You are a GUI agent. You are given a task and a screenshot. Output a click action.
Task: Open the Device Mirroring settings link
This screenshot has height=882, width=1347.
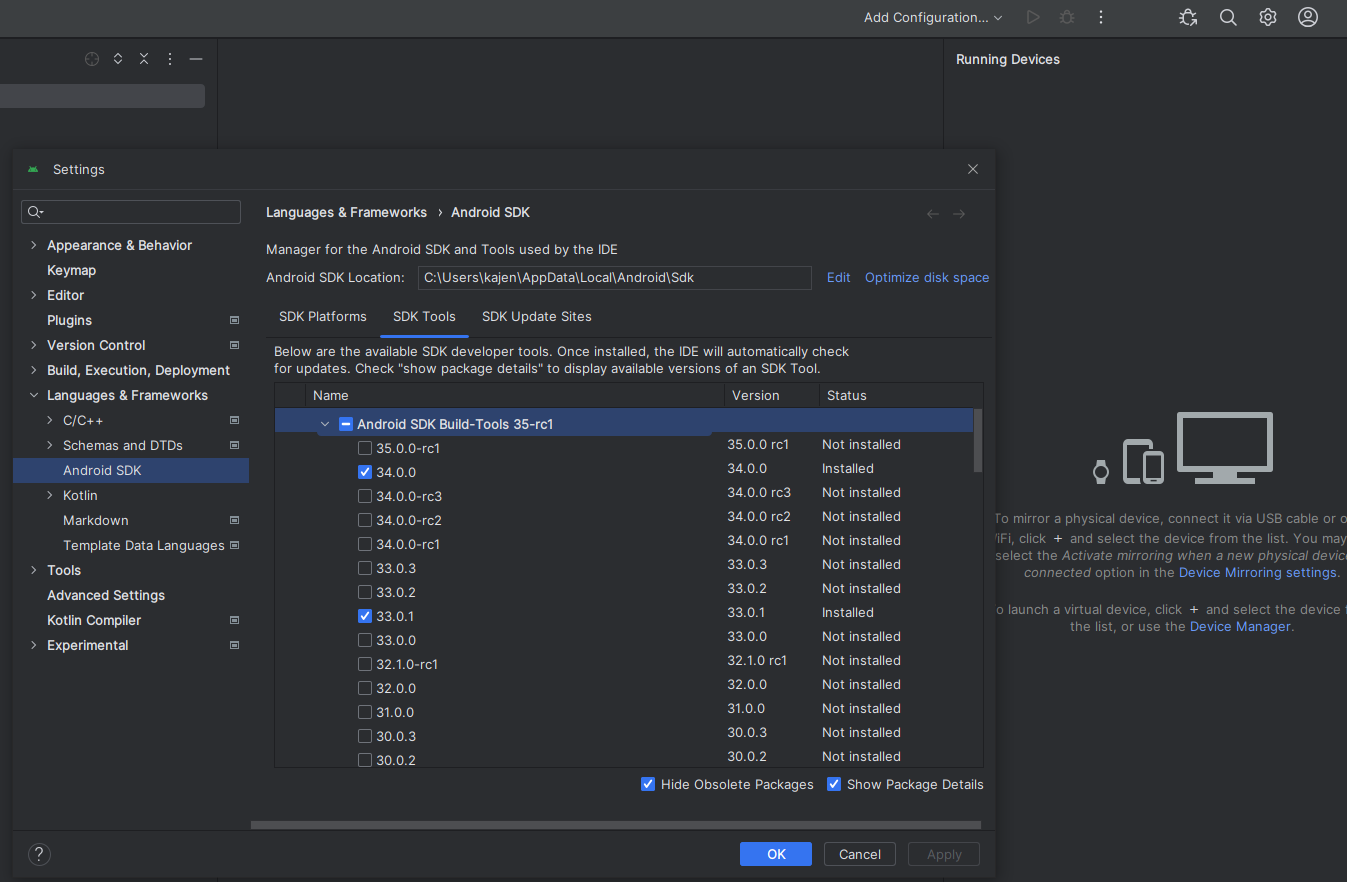pyautogui.click(x=1258, y=573)
